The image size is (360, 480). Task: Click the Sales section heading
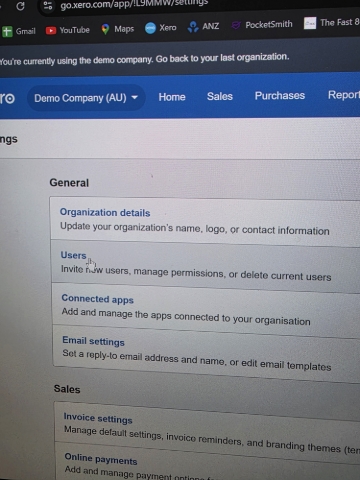point(67,389)
